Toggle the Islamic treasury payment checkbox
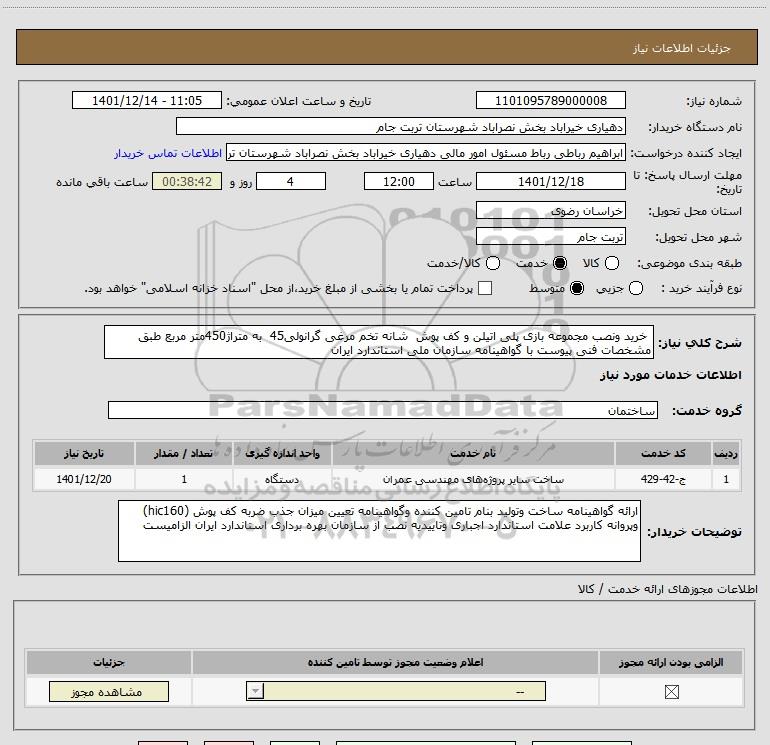This screenshot has height=745, width=770. pyautogui.click(x=485, y=288)
